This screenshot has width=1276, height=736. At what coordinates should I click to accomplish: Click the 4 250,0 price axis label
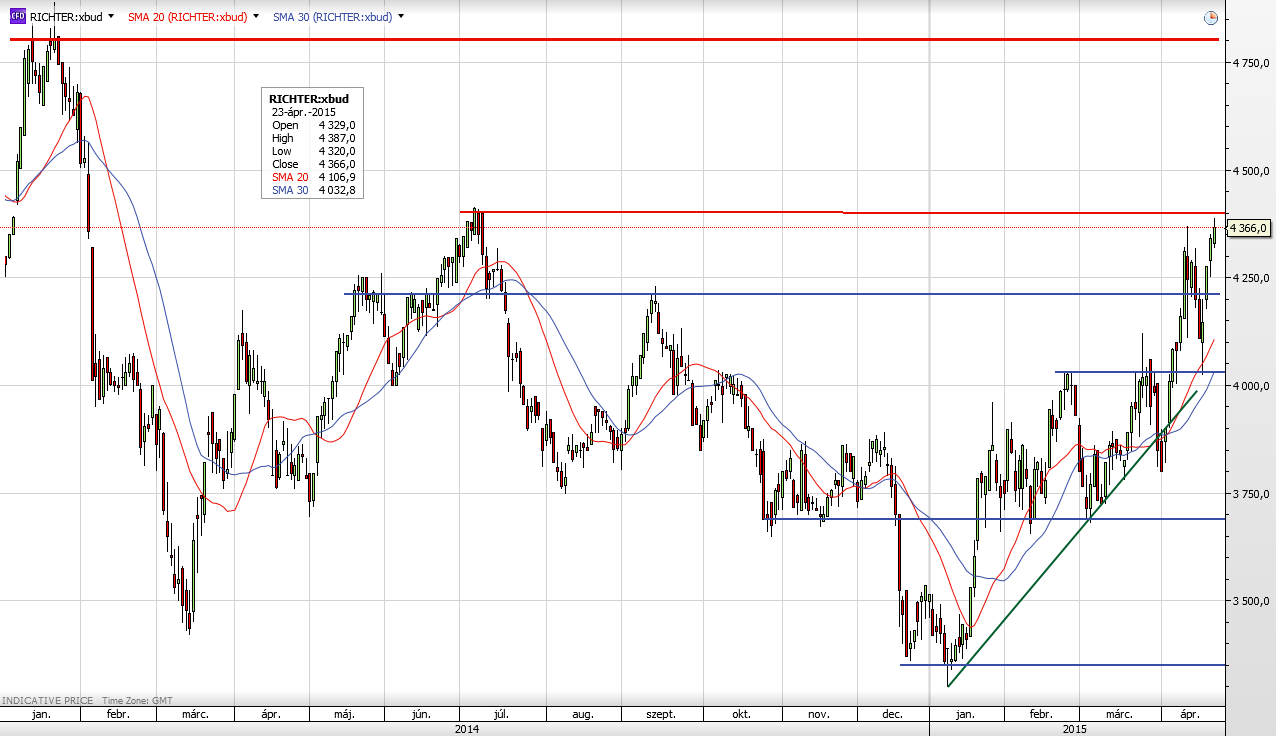point(1249,278)
